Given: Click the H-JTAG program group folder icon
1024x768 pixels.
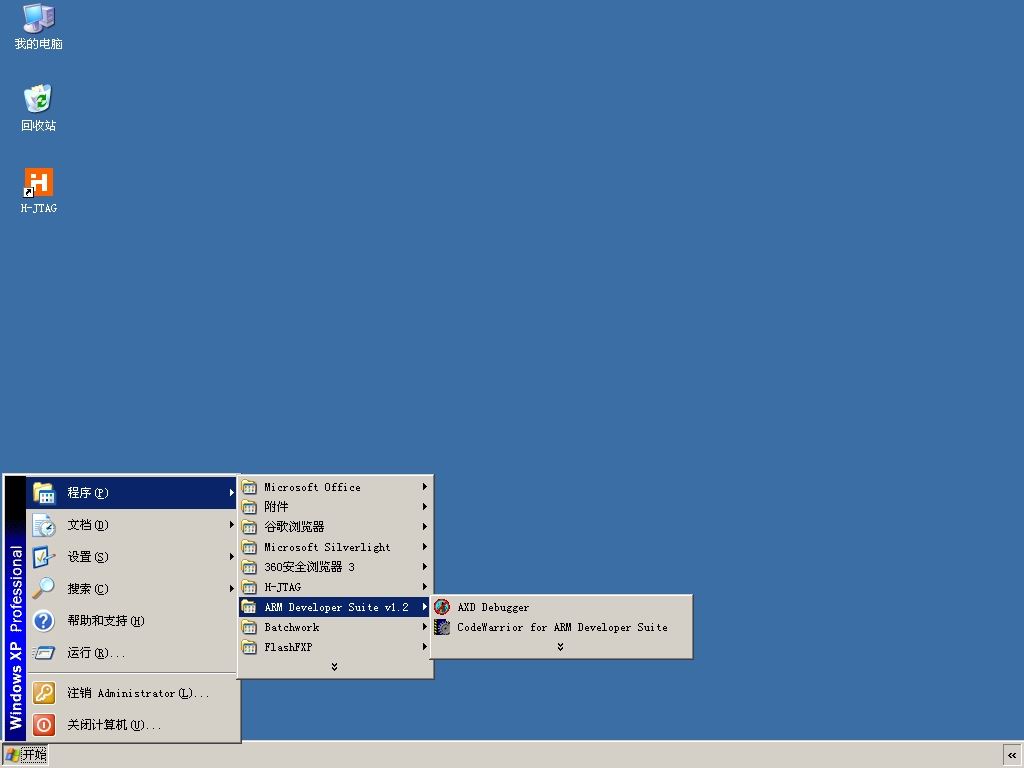Looking at the screenshot, I should [249, 587].
